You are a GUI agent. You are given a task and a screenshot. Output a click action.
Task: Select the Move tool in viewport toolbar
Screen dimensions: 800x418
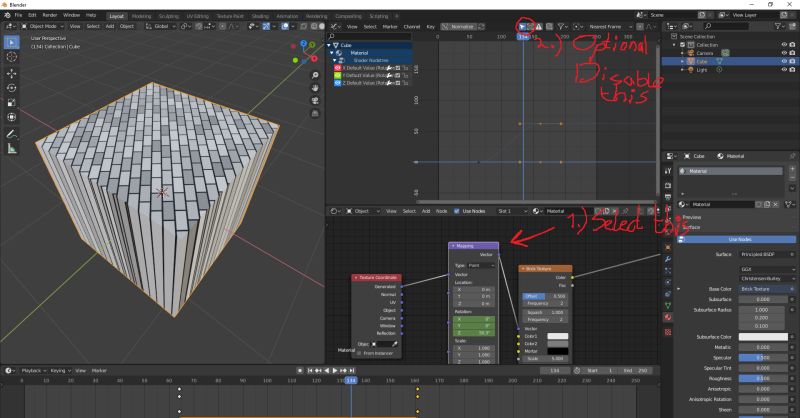tap(12, 73)
